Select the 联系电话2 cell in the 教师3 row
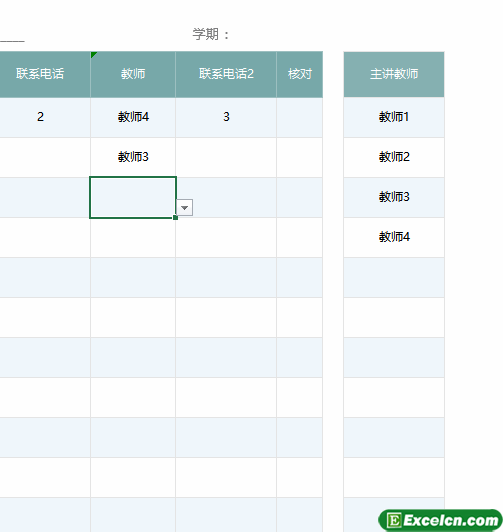 click(226, 157)
